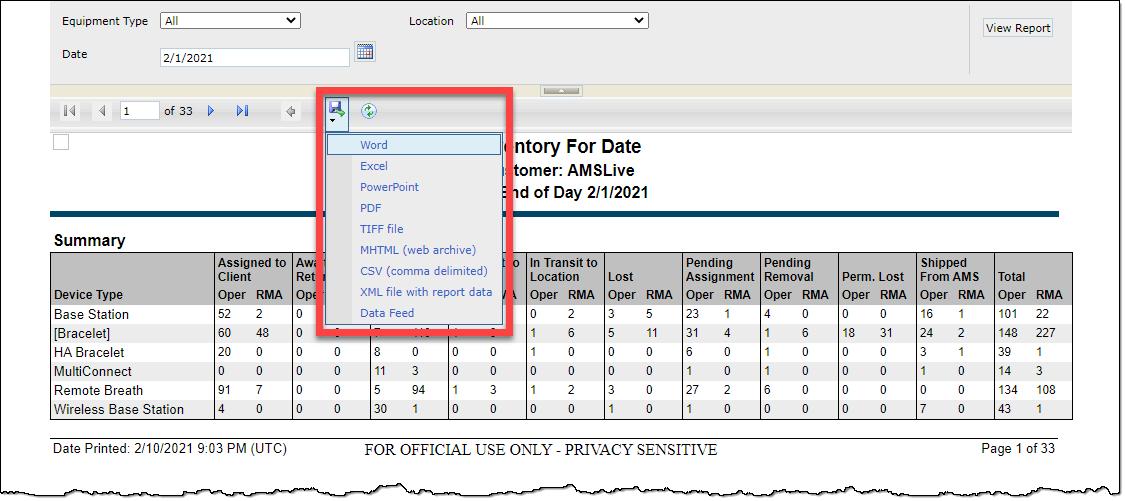Advance to next report page
1125x501 pixels.
point(211,111)
